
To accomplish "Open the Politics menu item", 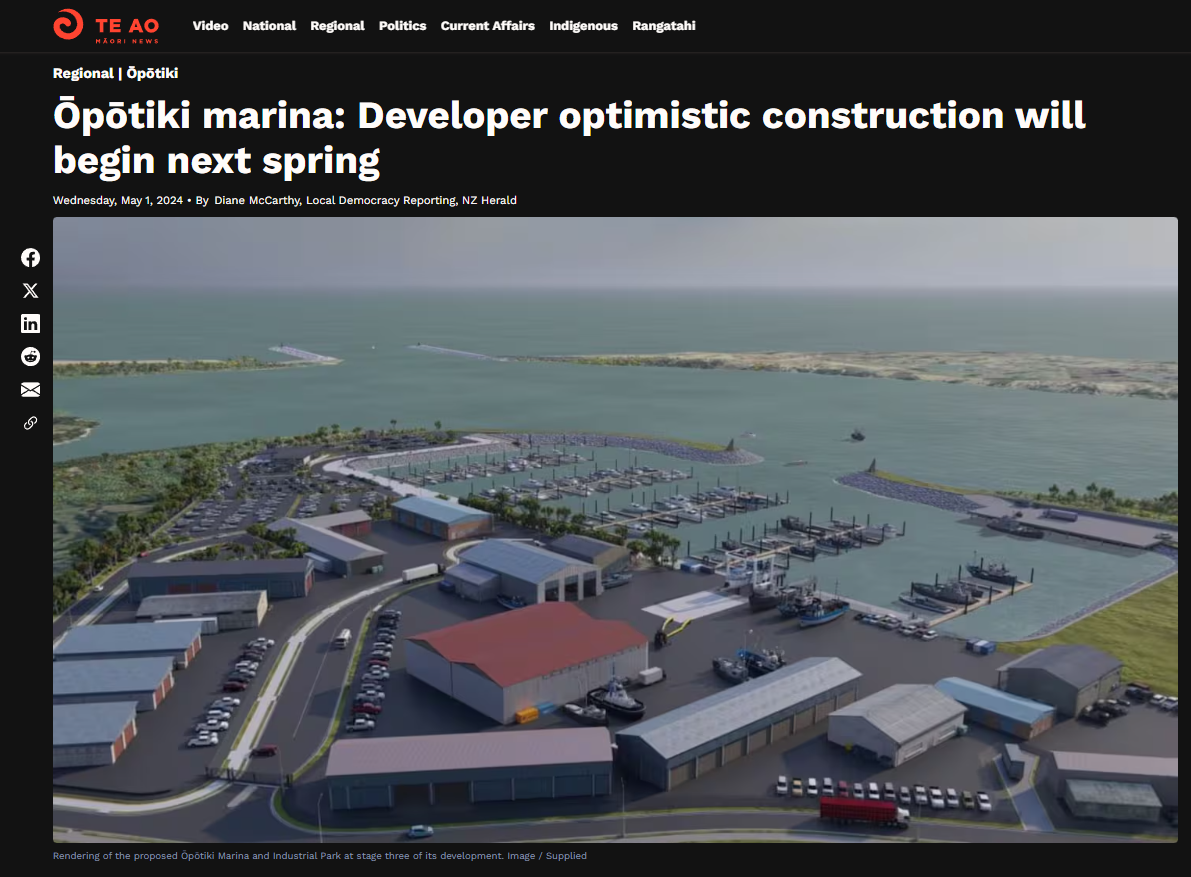I will [402, 26].
